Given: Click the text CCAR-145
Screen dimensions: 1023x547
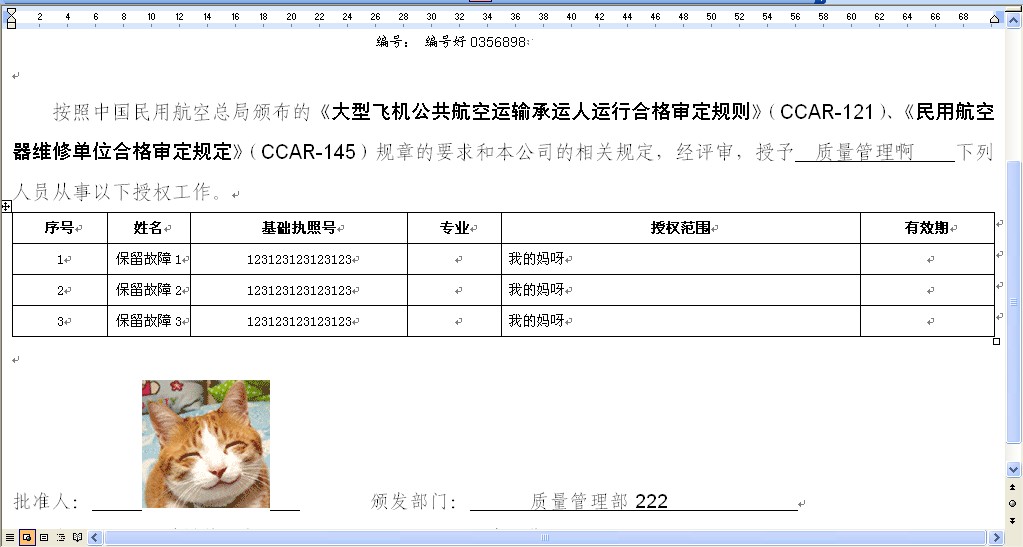Looking at the screenshot, I should click(x=308, y=152).
